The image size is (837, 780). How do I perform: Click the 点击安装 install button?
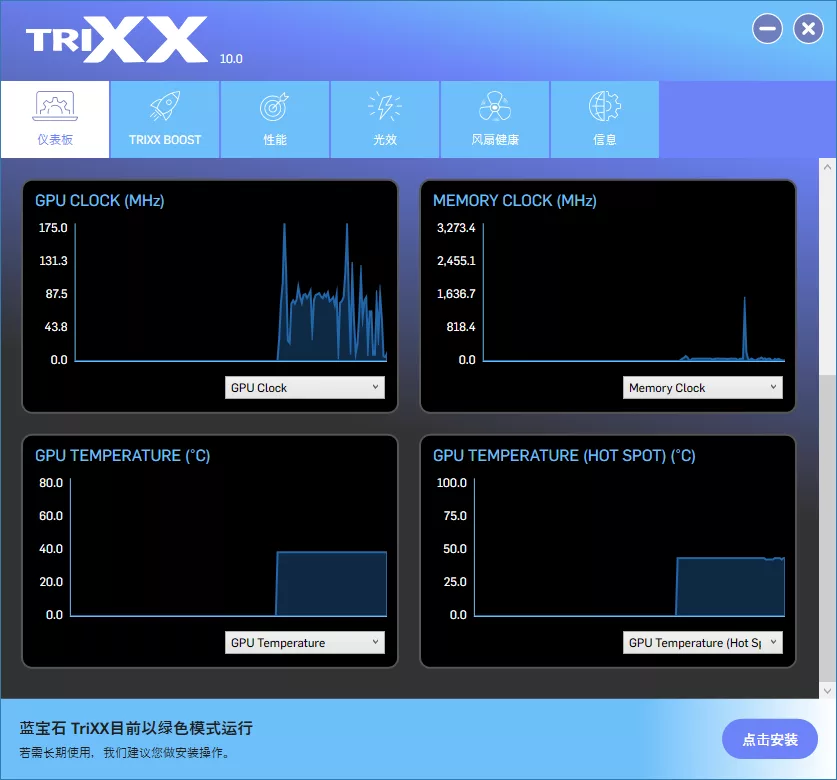coord(770,739)
